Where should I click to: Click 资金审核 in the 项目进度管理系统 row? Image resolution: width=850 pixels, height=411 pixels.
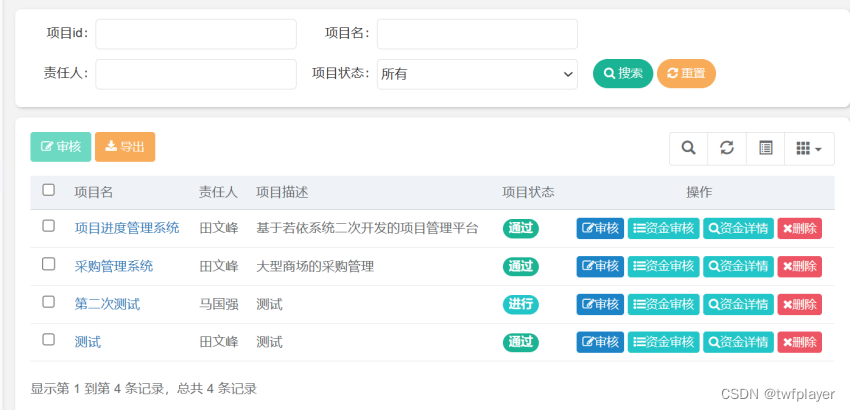click(664, 228)
